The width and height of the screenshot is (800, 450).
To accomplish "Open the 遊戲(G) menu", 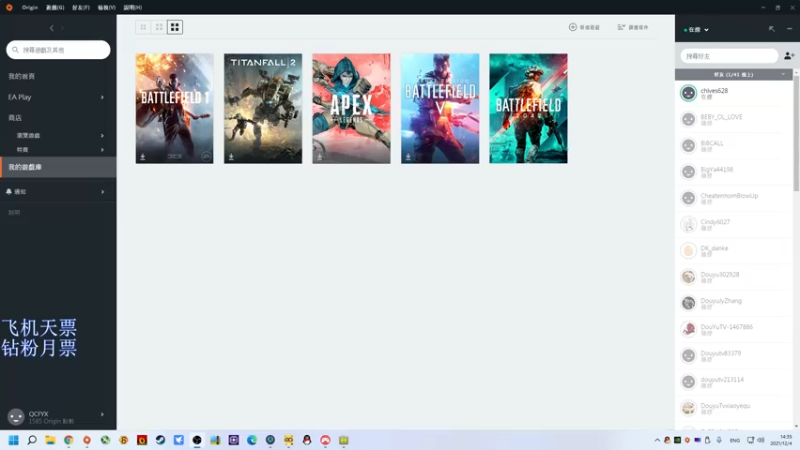I will tap(55, 8).
